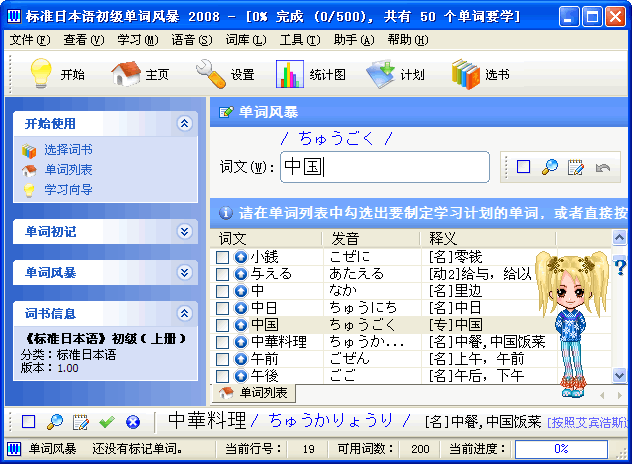Click the 词文 input field

384,167
